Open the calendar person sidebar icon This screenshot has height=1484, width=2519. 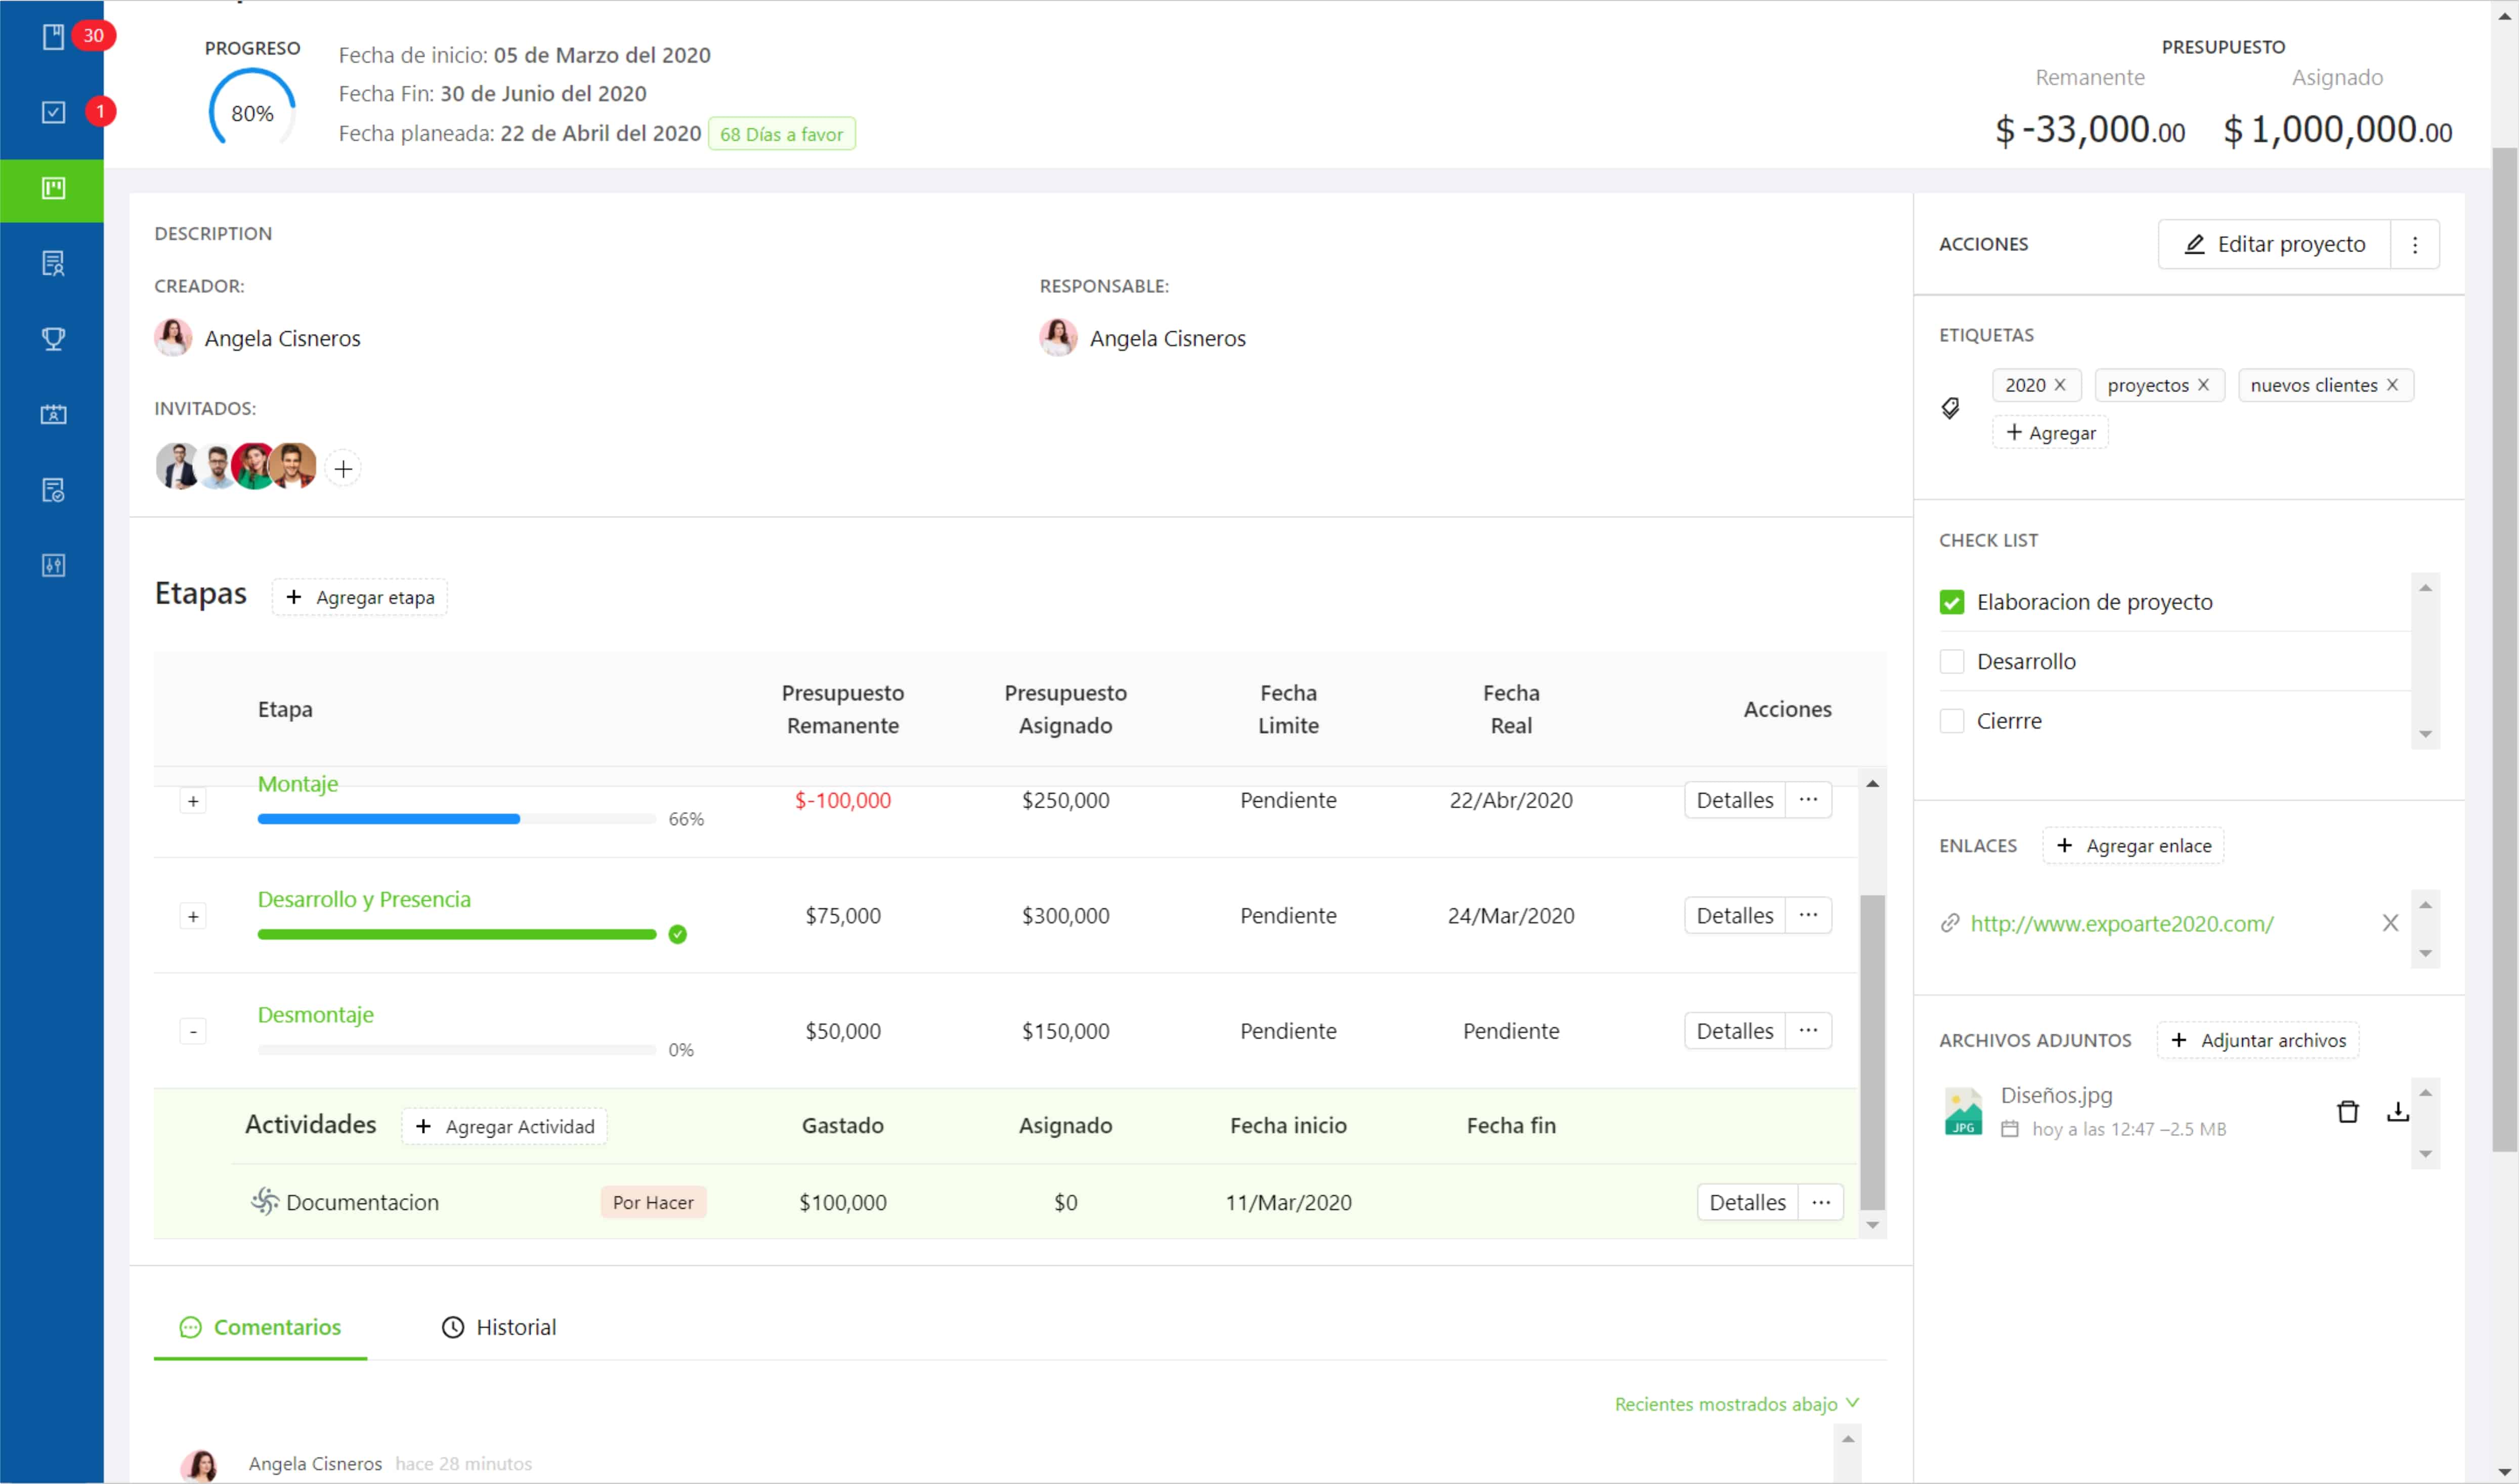point(54,414)
